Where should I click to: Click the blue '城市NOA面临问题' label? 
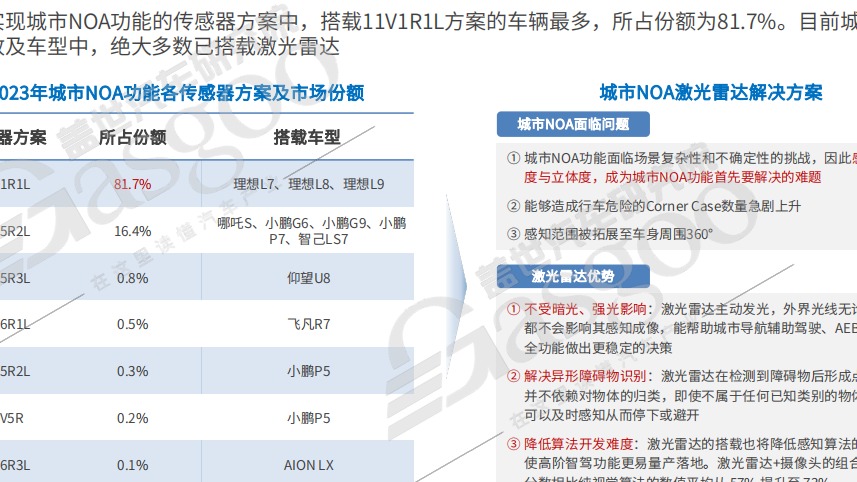573,124
